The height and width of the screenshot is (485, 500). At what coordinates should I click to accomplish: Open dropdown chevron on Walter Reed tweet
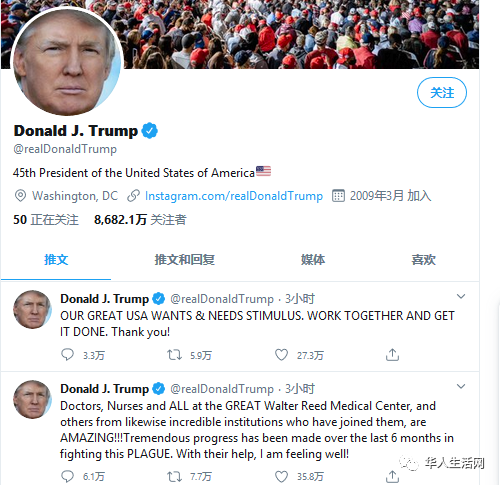(x=461, y=386)
